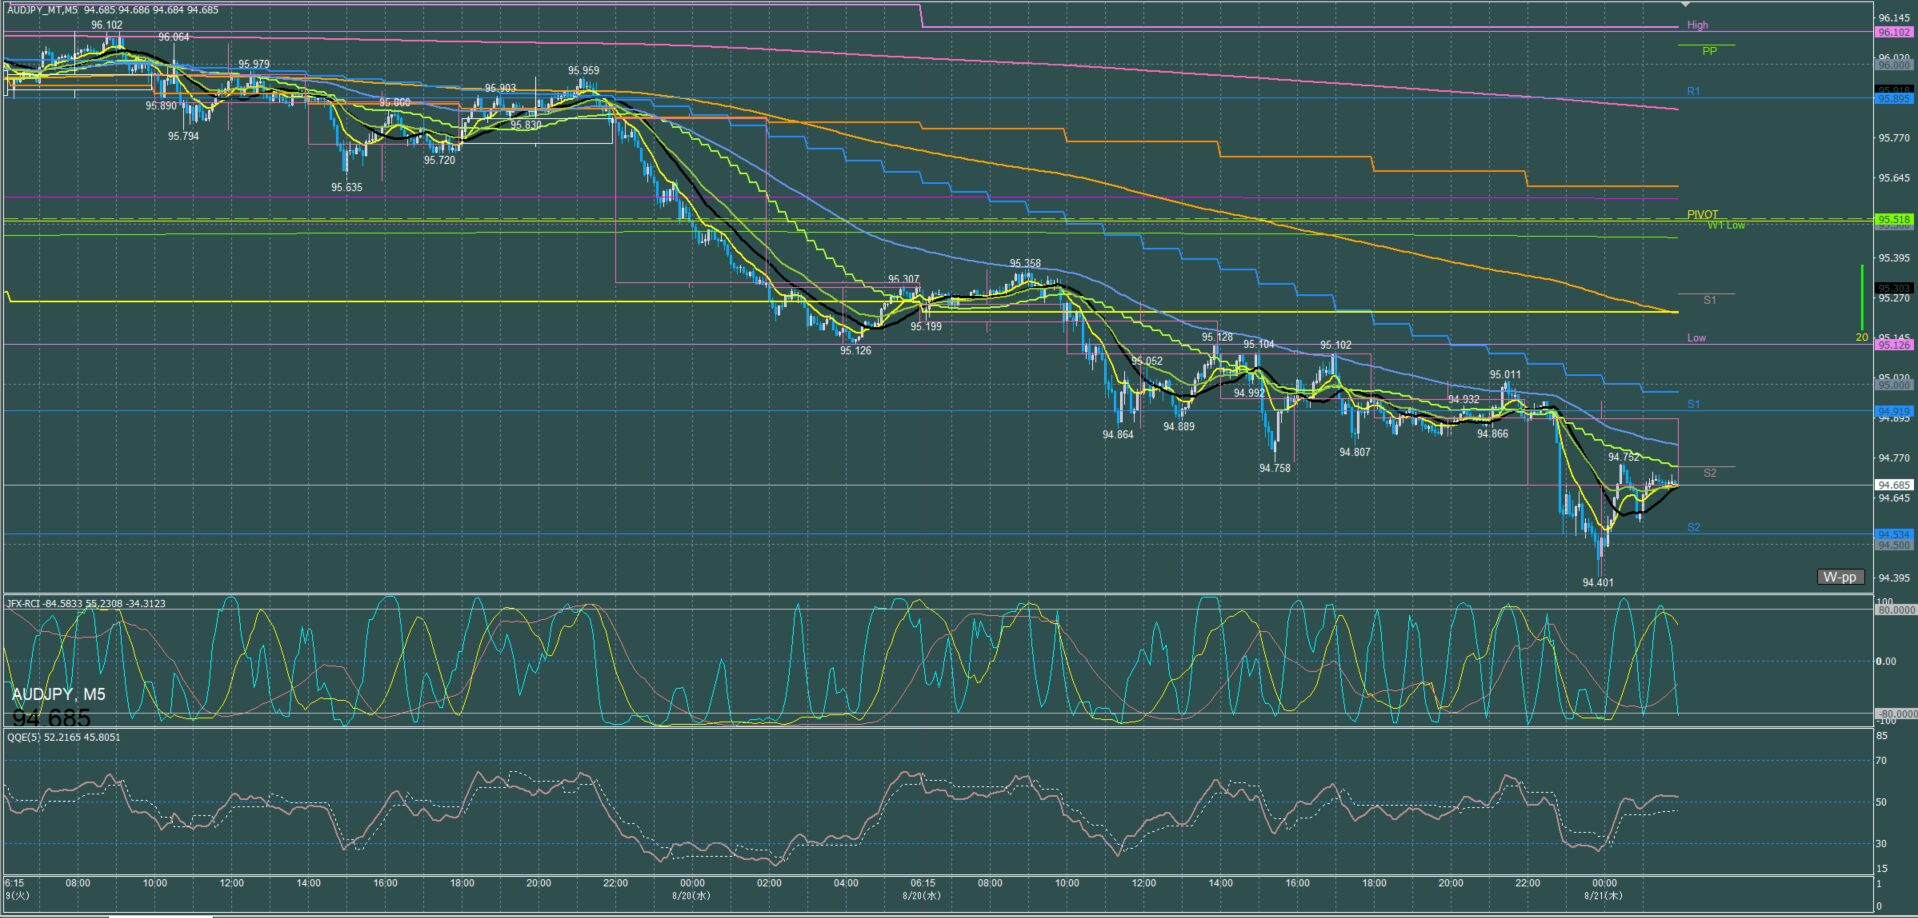The width and height of the screenshot is (1918, 918).
Task: Select the W1 Low line label
Action: [1726, 226]
